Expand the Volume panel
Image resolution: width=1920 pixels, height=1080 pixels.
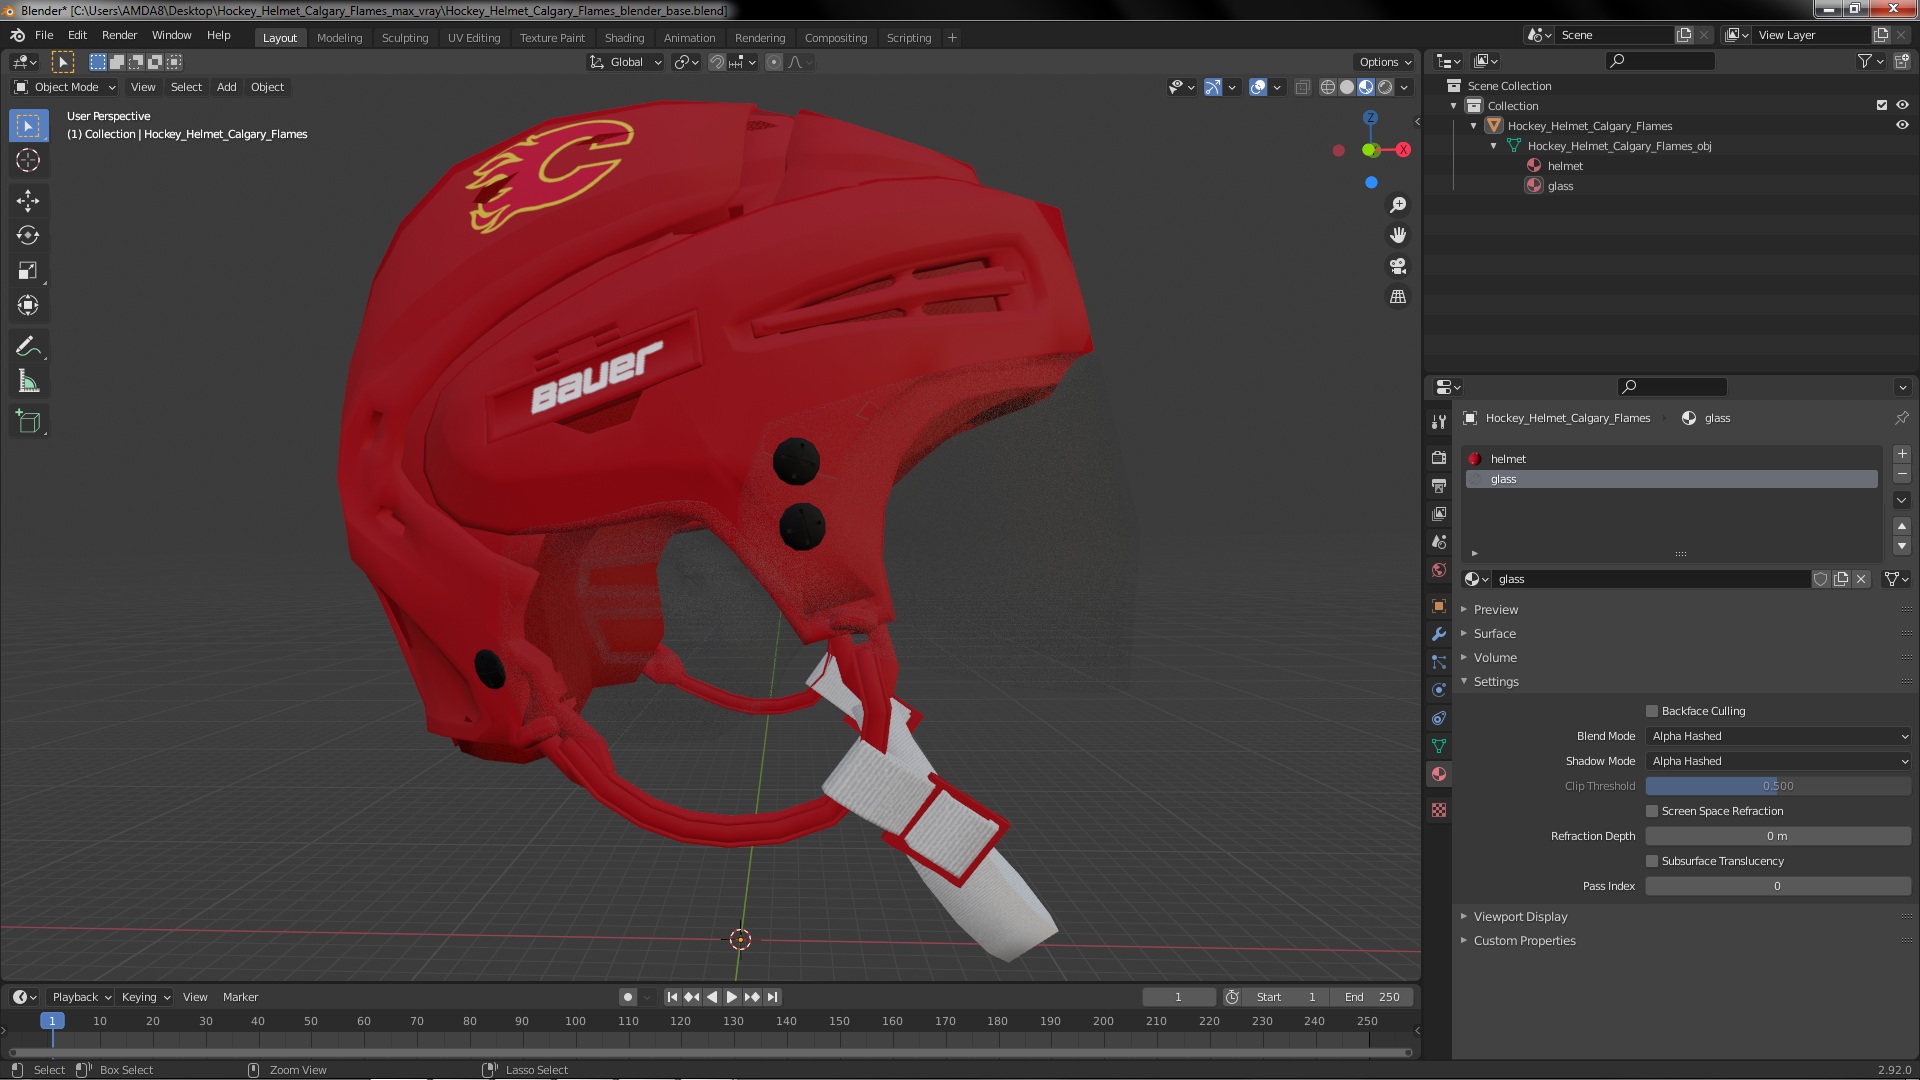(1495, 657)
